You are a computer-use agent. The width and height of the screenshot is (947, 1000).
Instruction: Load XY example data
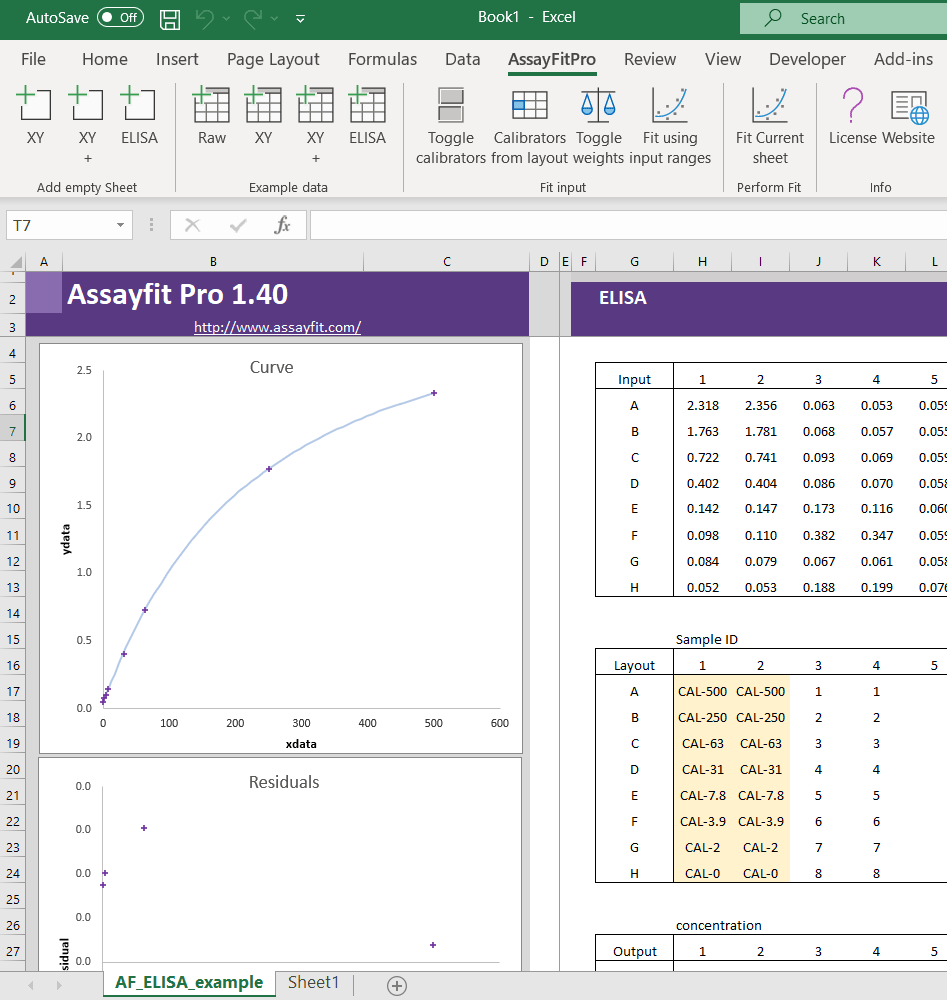[x=263, y=115]
